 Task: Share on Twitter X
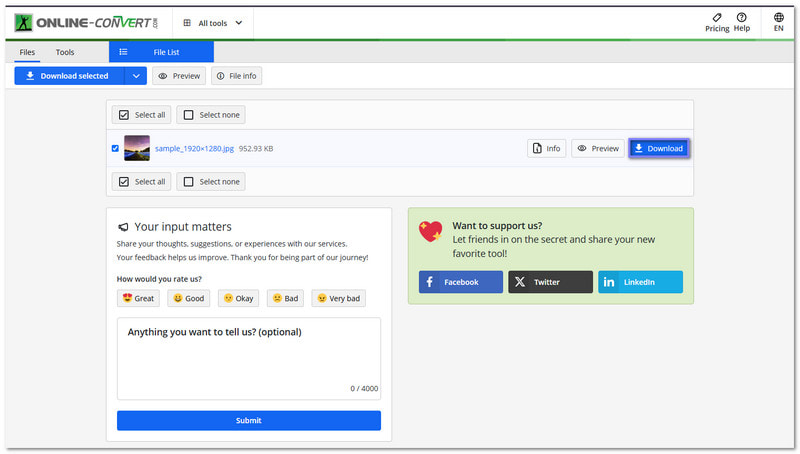coord(550,282)
